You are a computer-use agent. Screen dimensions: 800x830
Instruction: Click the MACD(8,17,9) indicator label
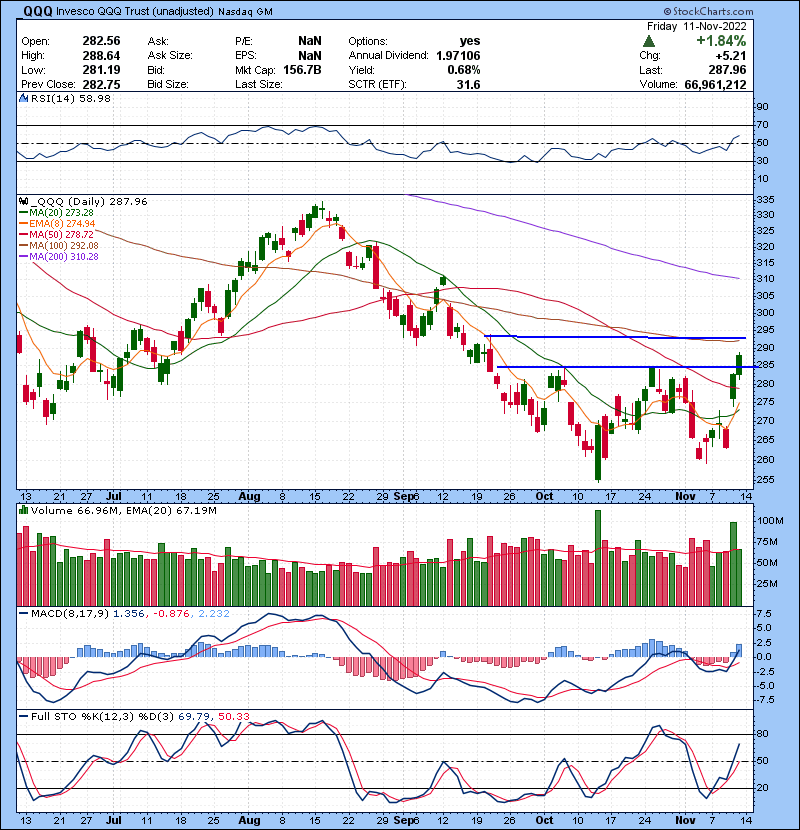click(x=70, y=614)
